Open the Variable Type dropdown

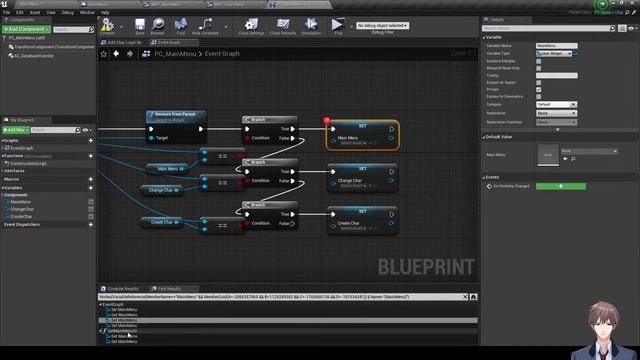554,53
